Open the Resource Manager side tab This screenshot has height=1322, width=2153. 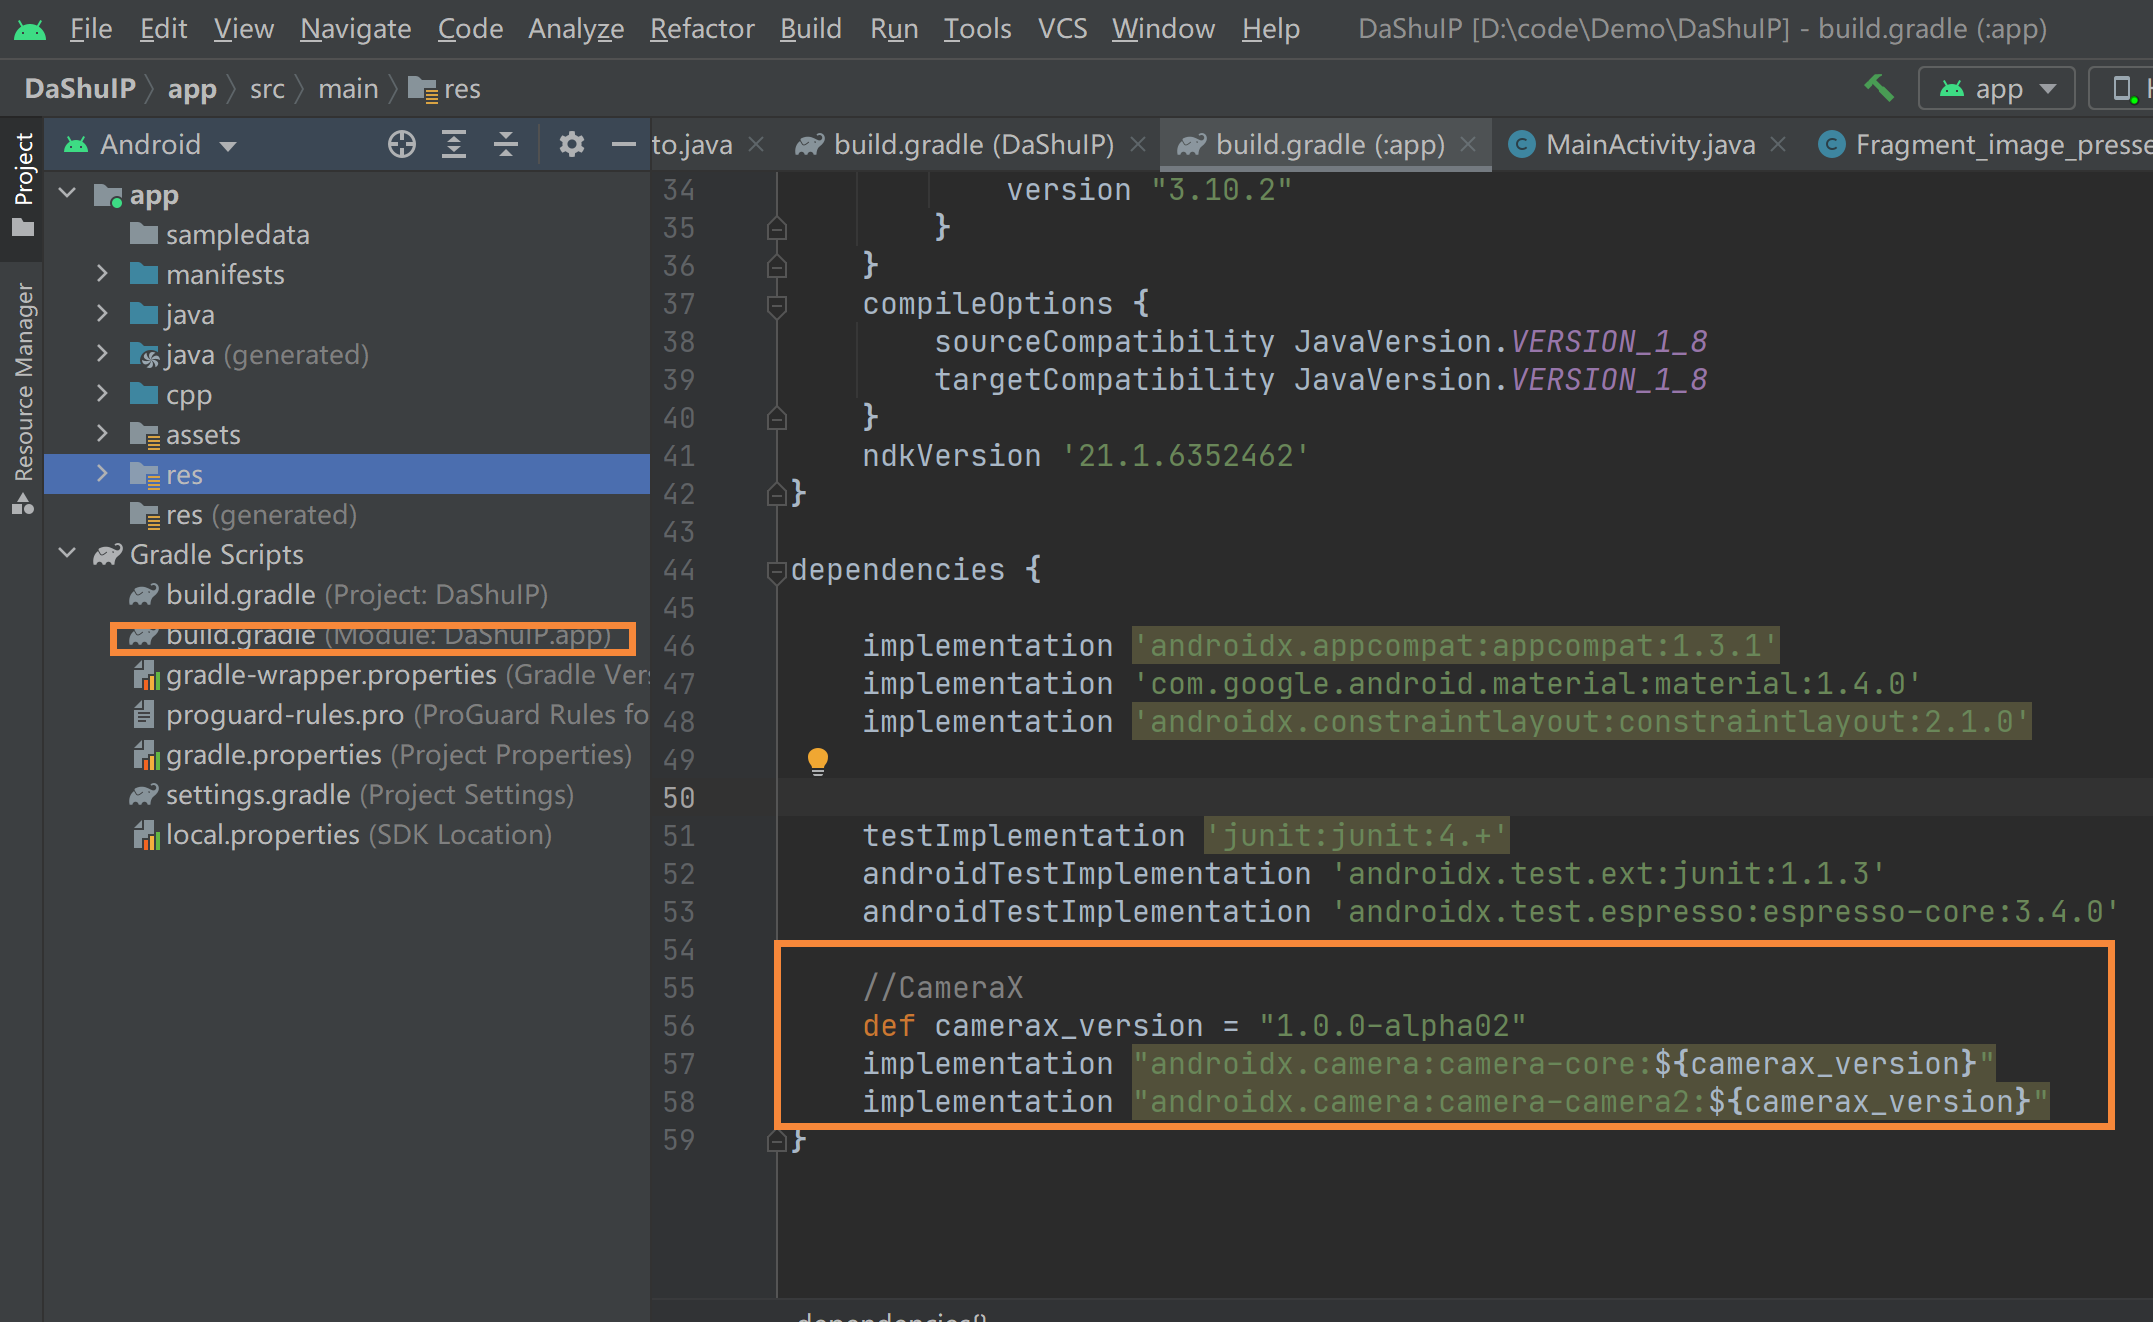(x=23, y=398)
